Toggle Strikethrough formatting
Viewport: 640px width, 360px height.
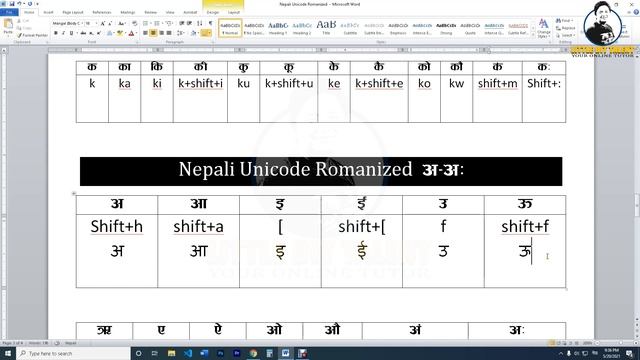[x=83, y=33]
